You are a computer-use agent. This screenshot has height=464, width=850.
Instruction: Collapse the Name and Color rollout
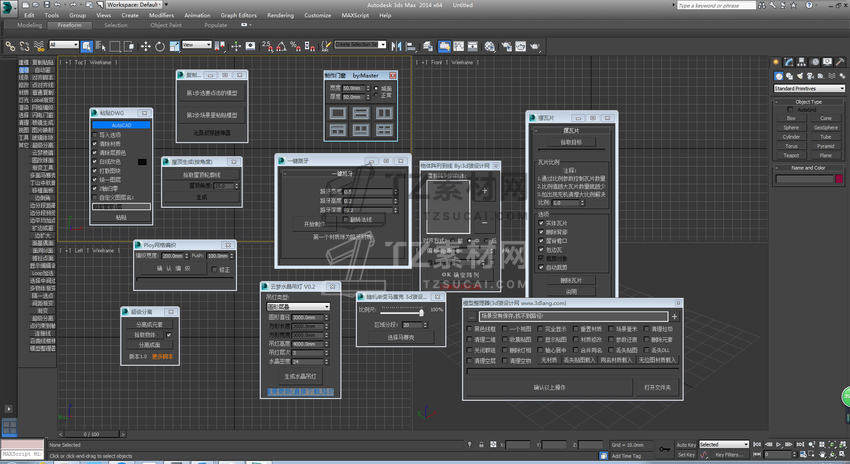click(808, 167)
